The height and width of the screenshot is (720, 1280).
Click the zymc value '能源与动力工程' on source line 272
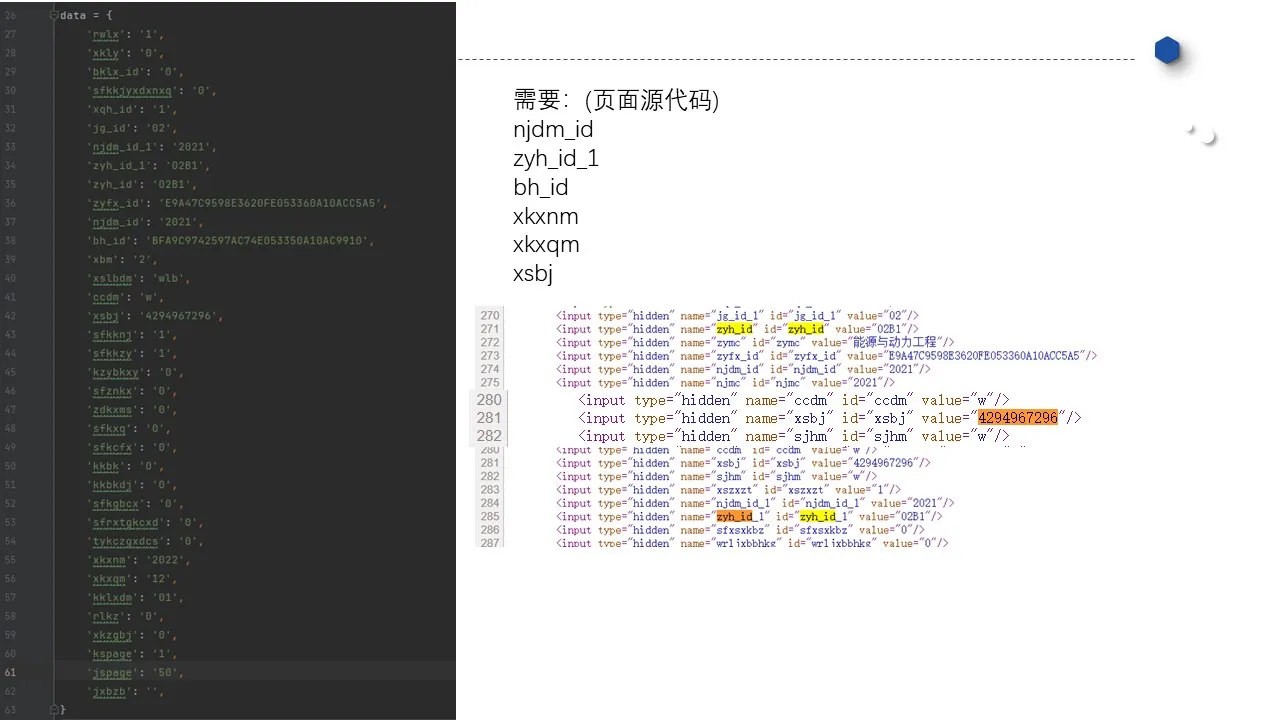(x=895, y=342)
